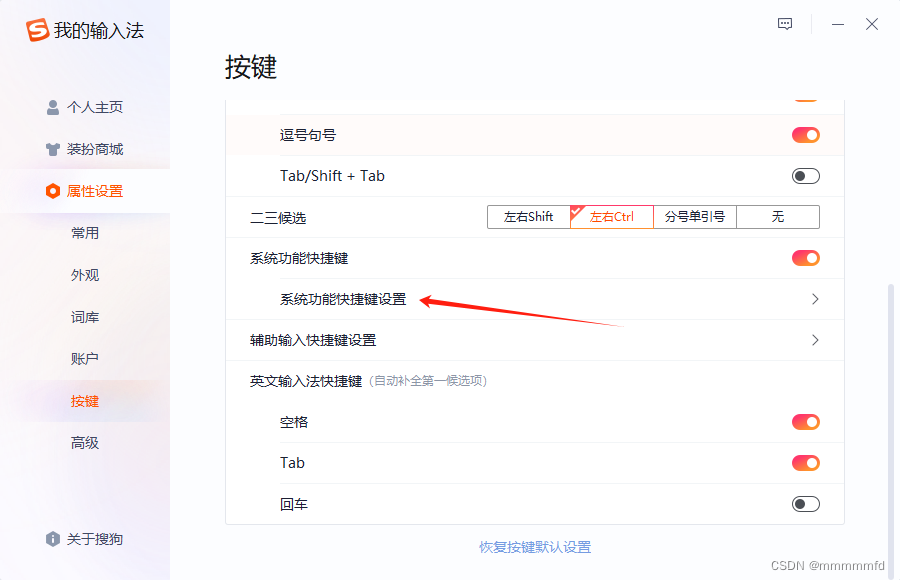The width and height of the screenshot is (900, 580).
Task: Click the 按键 page title
Action: pyautogui.click(x=251, y=67)
